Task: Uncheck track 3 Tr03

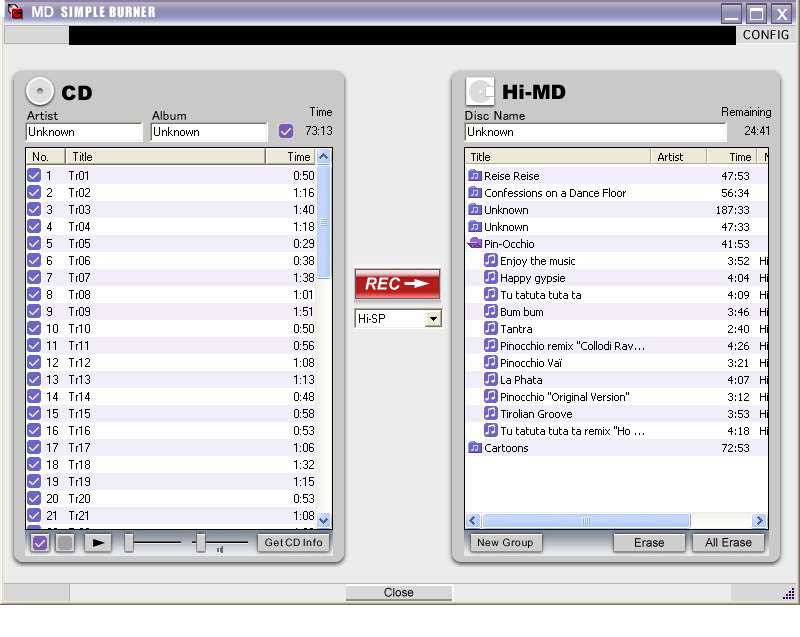Action: [34, 209]
